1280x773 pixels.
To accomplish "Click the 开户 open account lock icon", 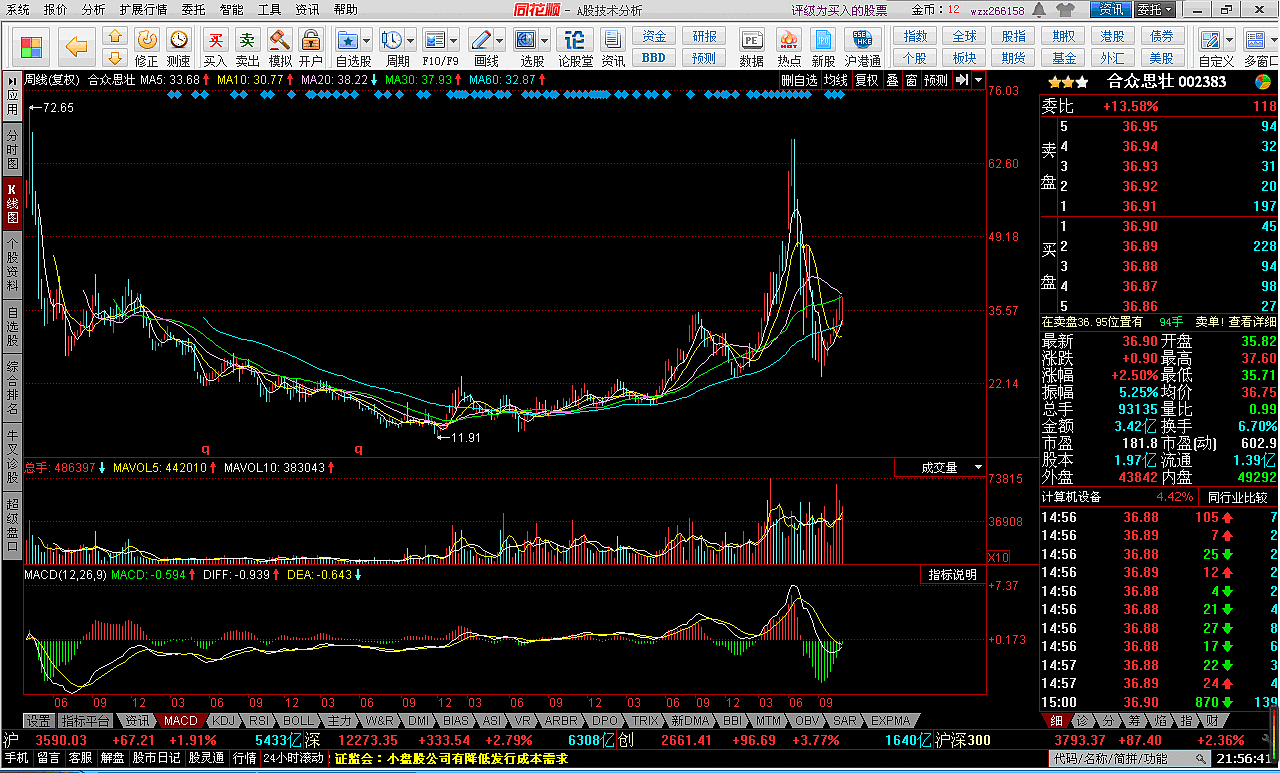I will click(311, 40).
